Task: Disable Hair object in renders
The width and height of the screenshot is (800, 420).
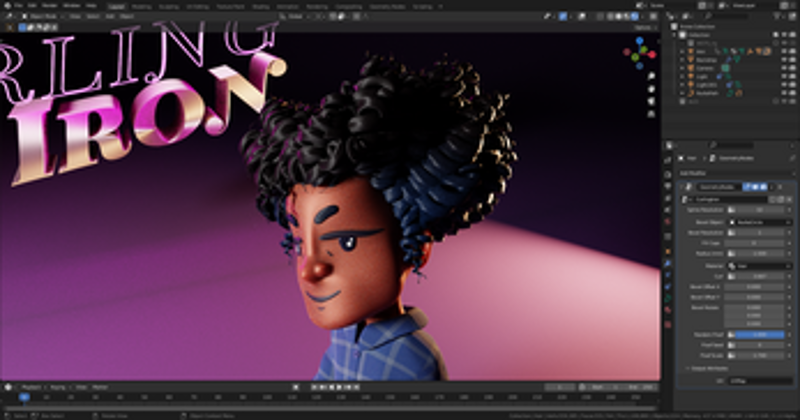Action: click(x=793, y=52)
